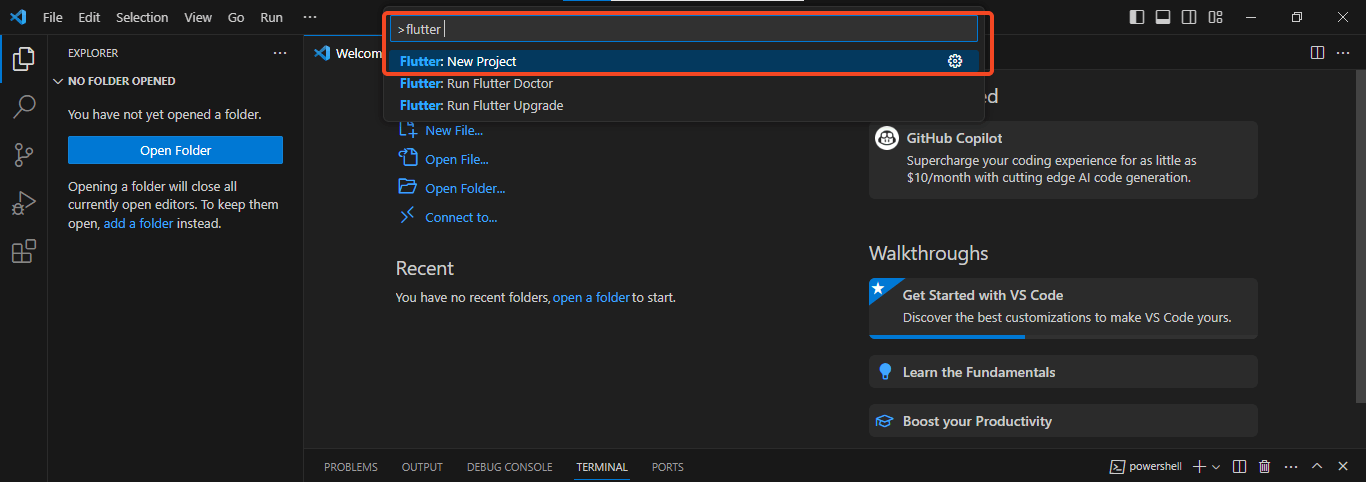Select Flutter: New Project command
1366x482 pixels.
coord(683,61)
